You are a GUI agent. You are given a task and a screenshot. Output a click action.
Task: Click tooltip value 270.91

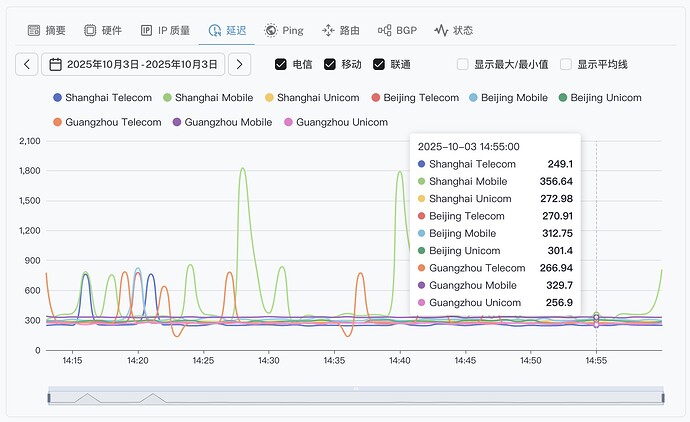(x=558, y=216)
